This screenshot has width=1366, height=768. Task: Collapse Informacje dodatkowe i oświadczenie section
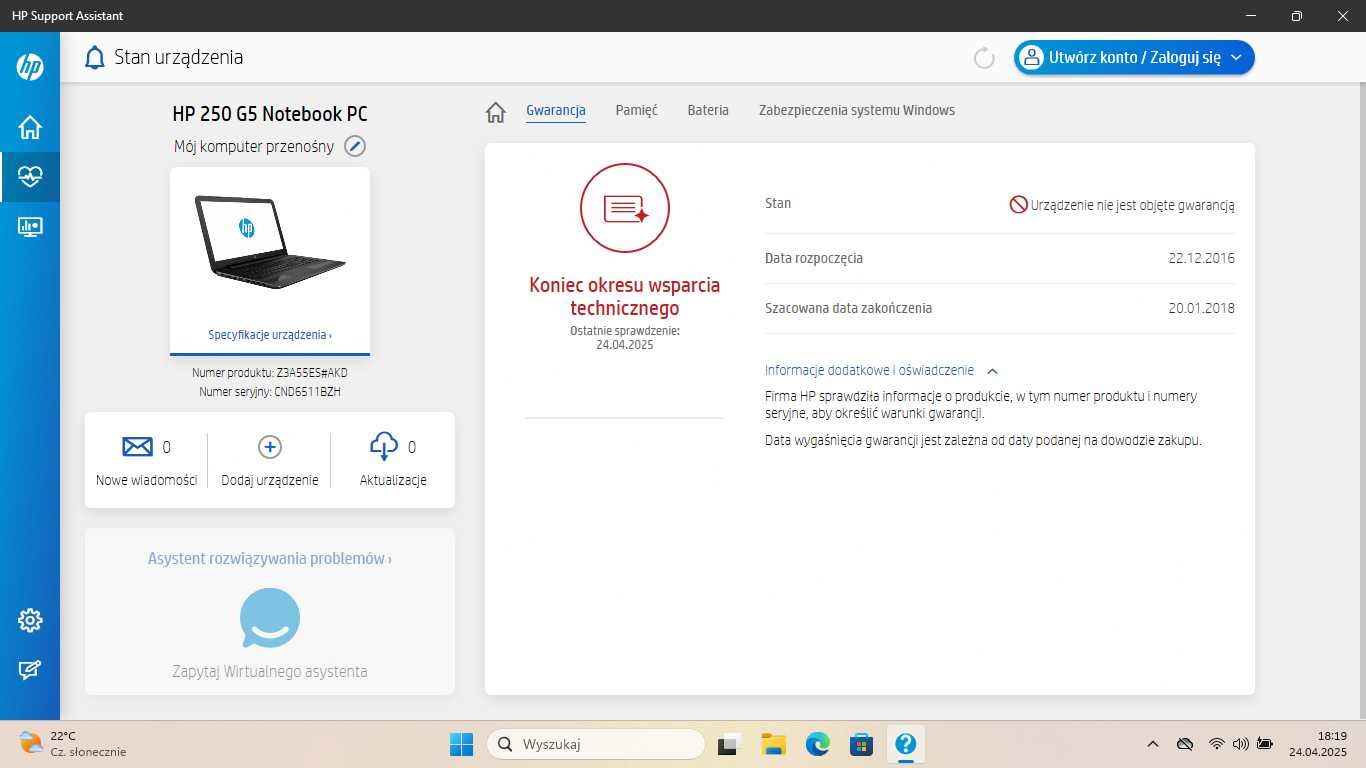coord(992,371)
